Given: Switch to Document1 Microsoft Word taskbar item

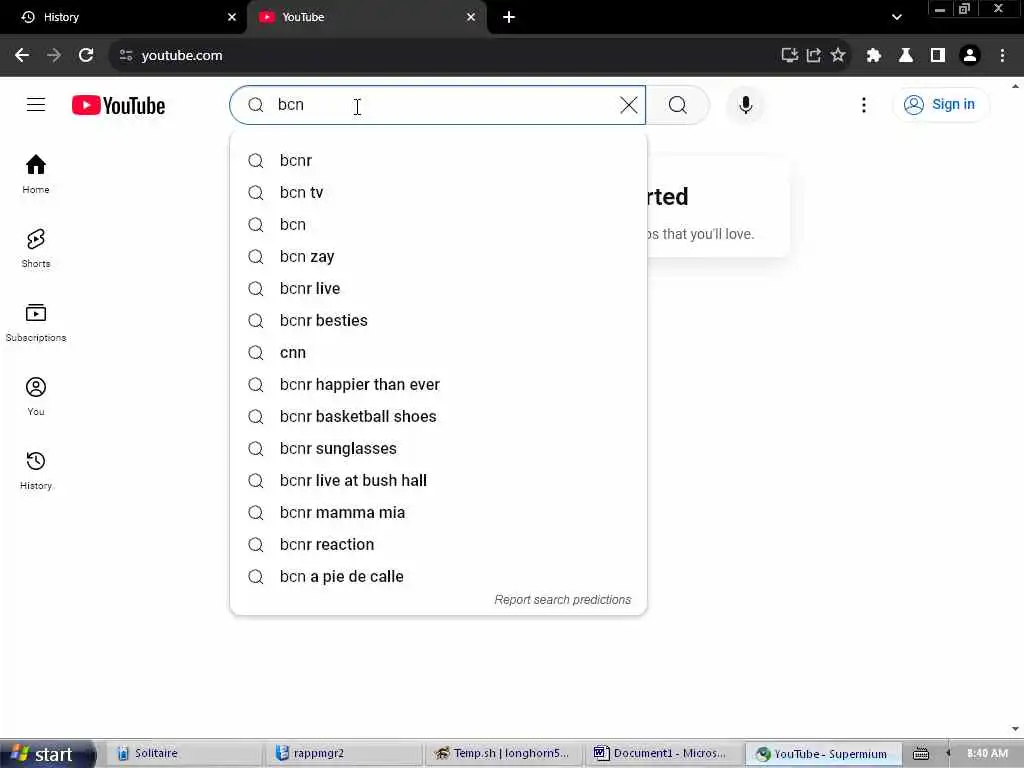Looking at the screenshot, I should tap(664, 754).
